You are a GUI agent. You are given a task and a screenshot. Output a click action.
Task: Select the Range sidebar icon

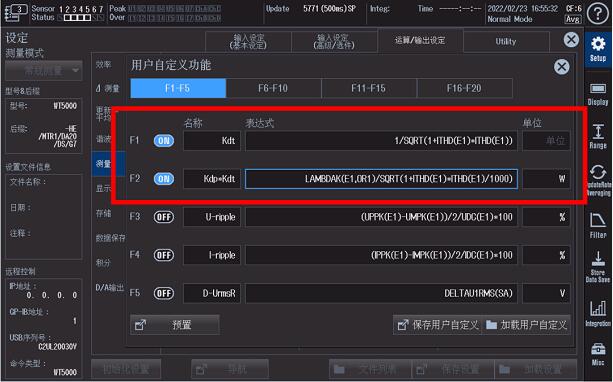click(598, 136)
